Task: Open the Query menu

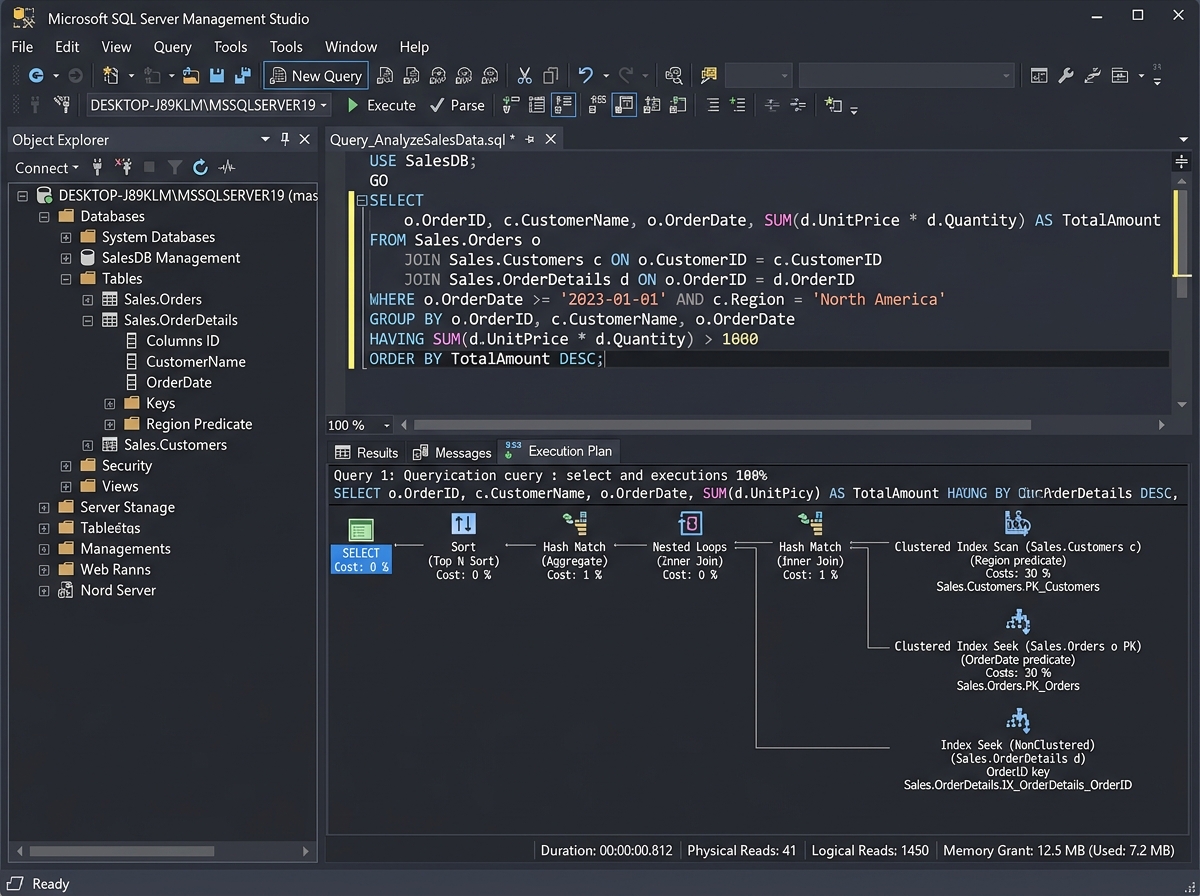Action: click(x=172, y=46)
